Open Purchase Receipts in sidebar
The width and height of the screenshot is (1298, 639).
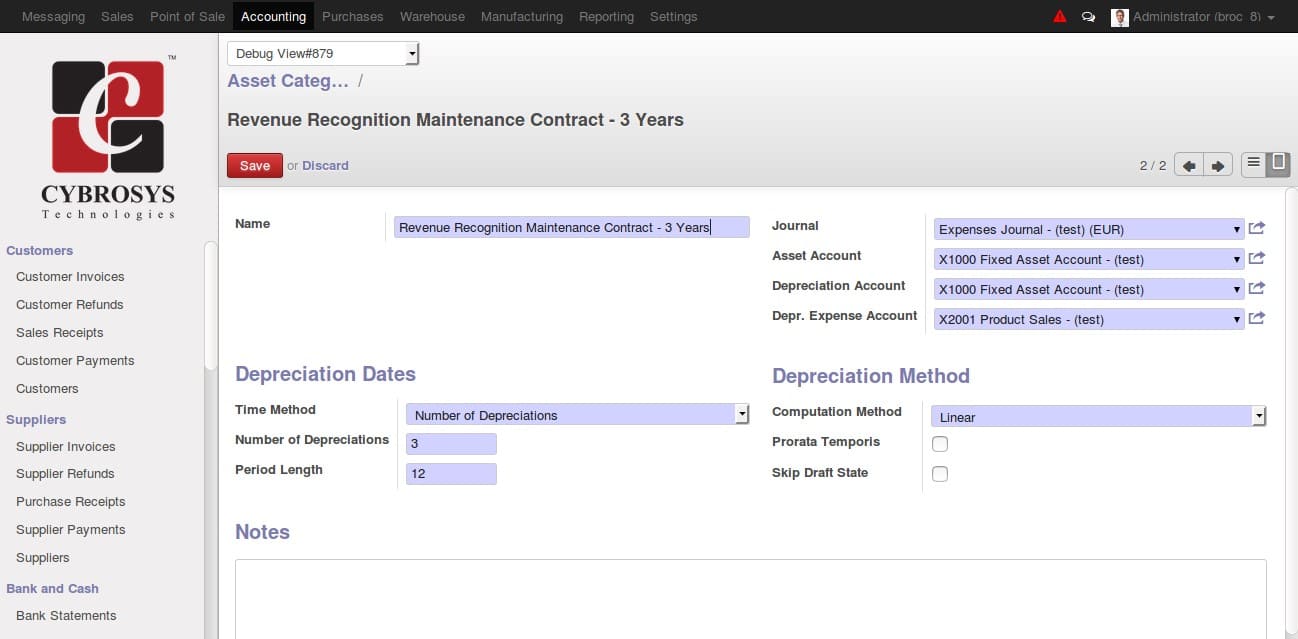coord(70,502)
